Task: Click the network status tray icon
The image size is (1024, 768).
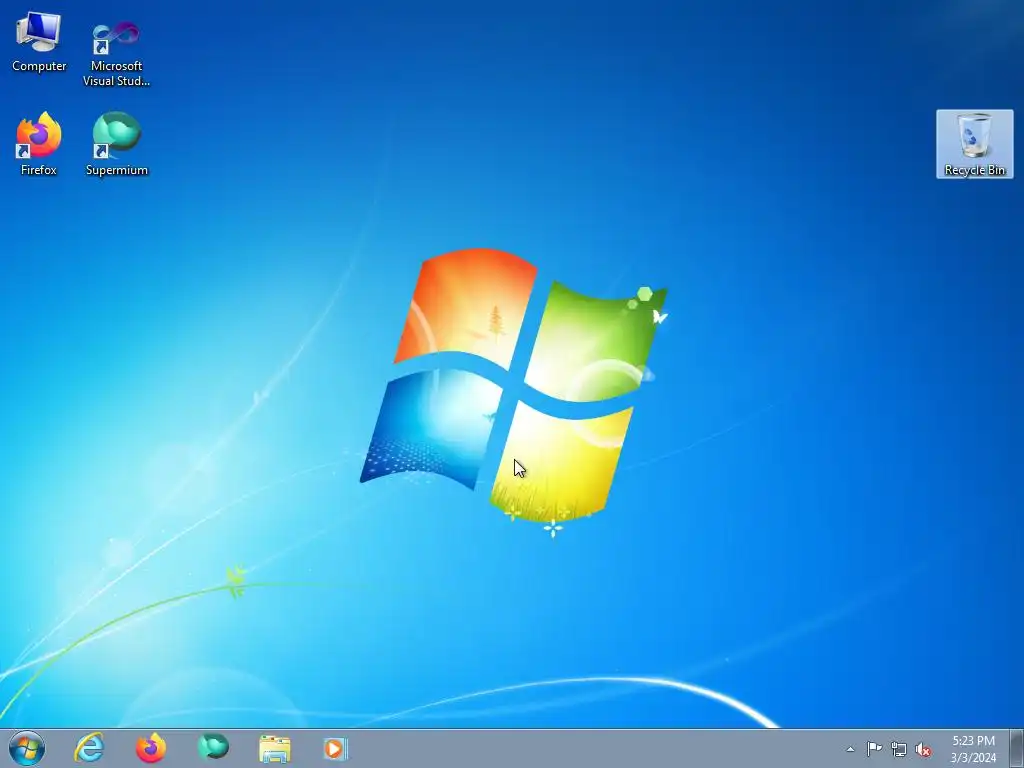Action: coord(899,749)
